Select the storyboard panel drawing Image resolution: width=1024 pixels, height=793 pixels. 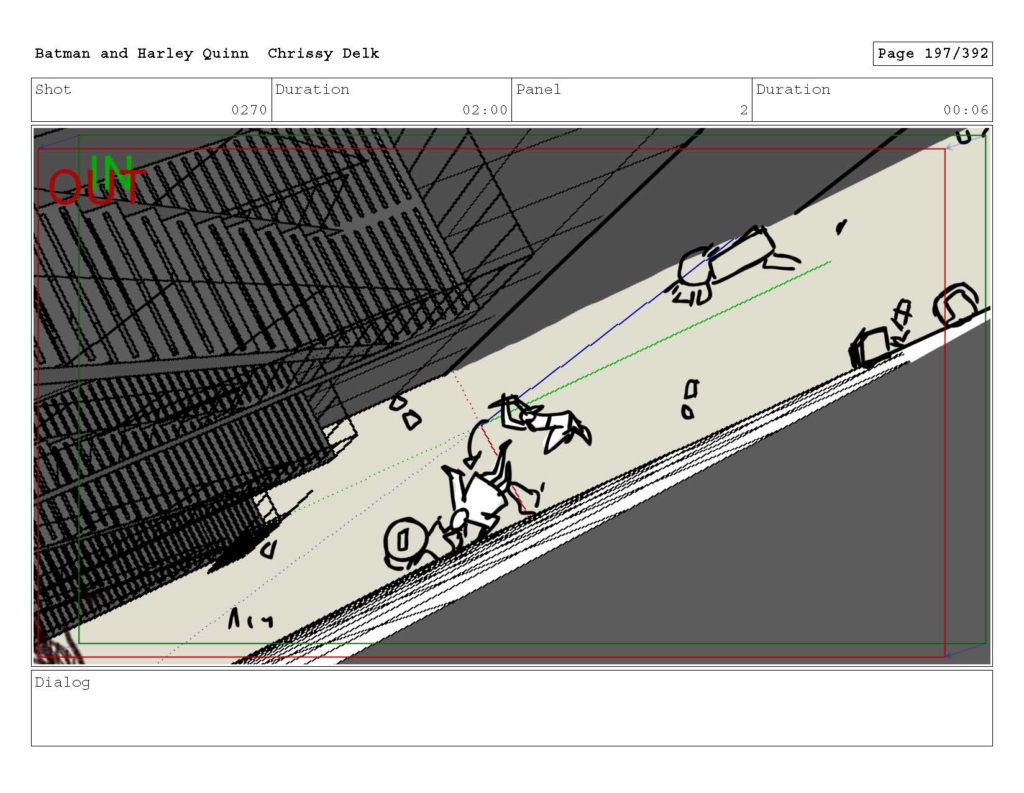click(x=512, y=396)
